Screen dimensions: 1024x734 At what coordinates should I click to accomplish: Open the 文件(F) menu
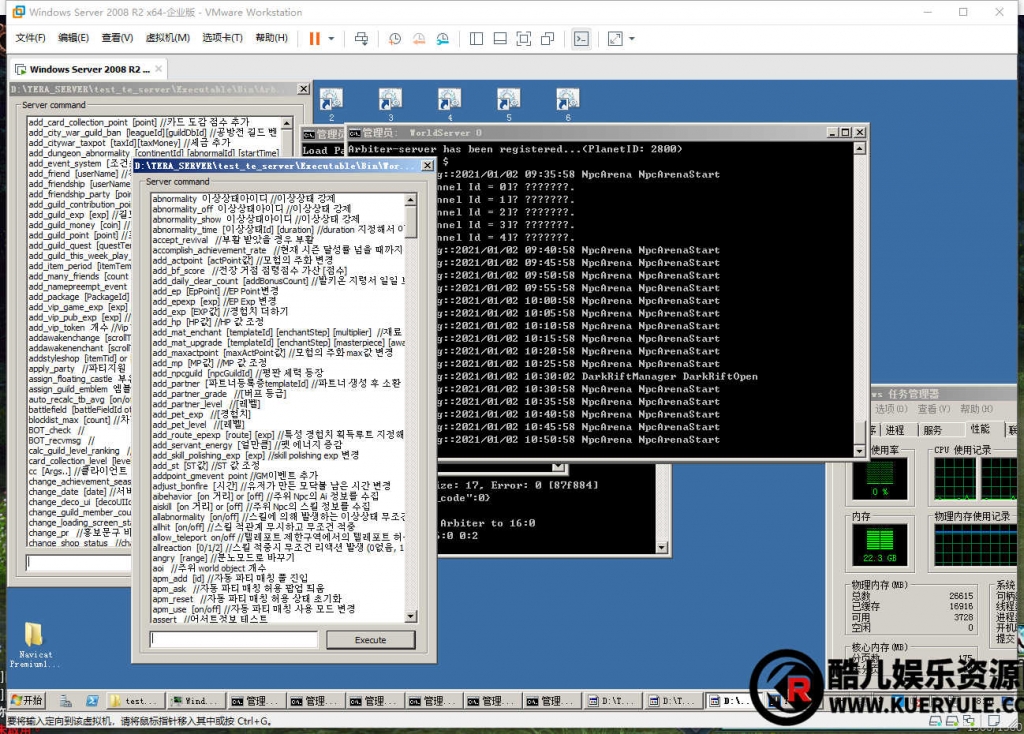(x=30, y=38)
